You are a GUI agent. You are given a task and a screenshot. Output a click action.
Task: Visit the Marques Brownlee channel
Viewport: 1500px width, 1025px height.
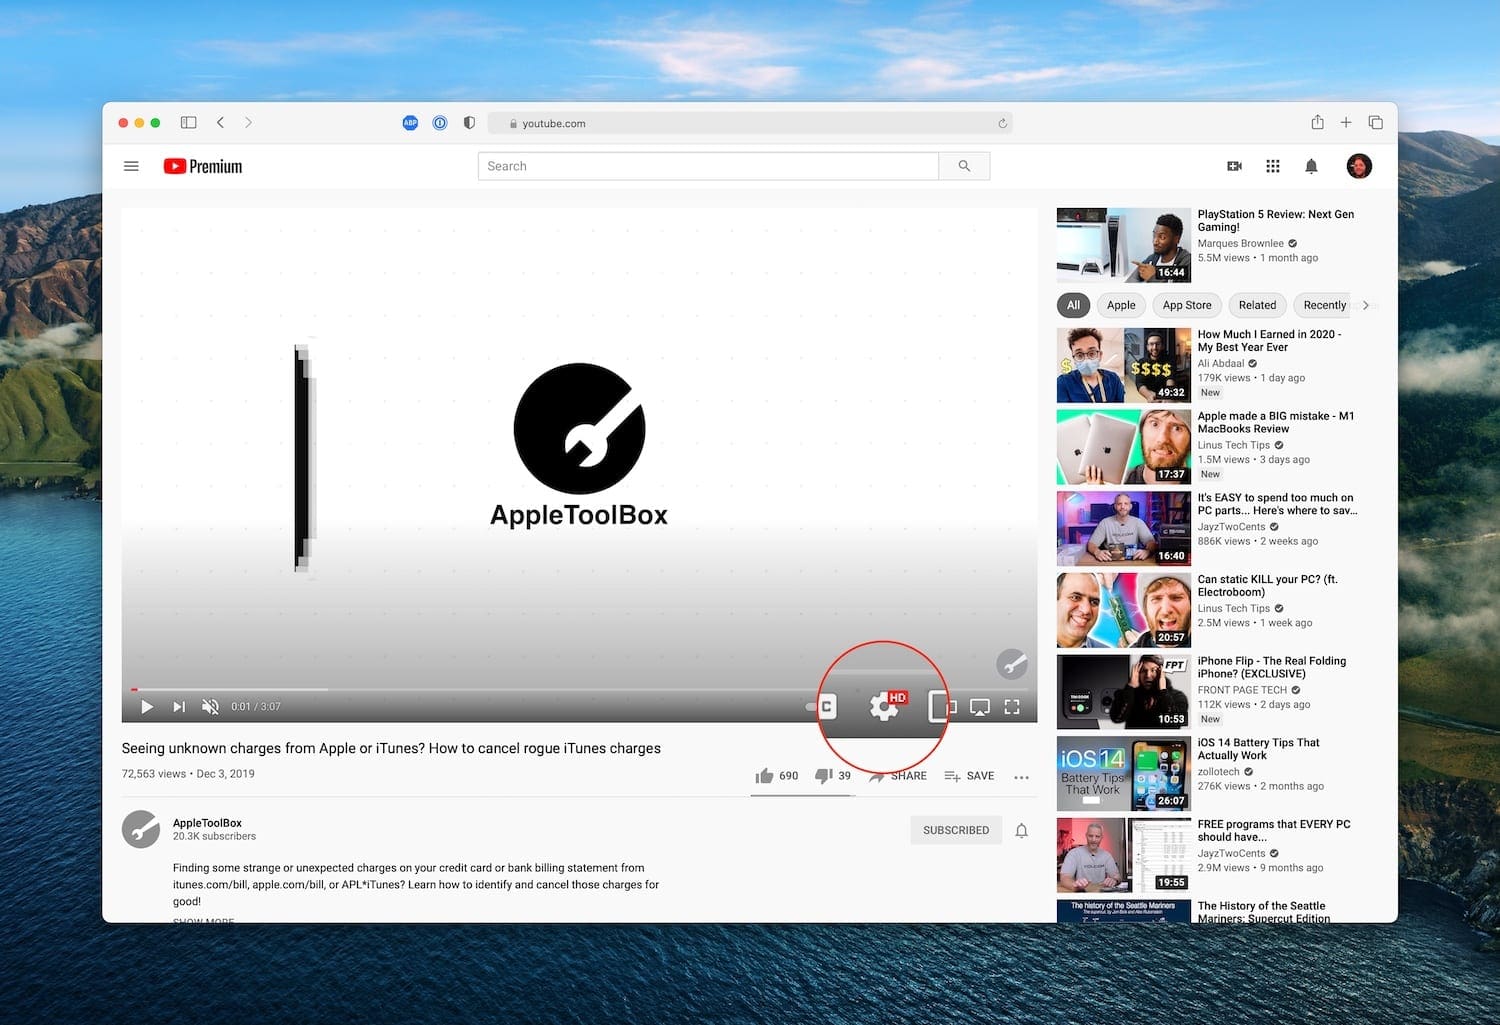[1241, 243]
